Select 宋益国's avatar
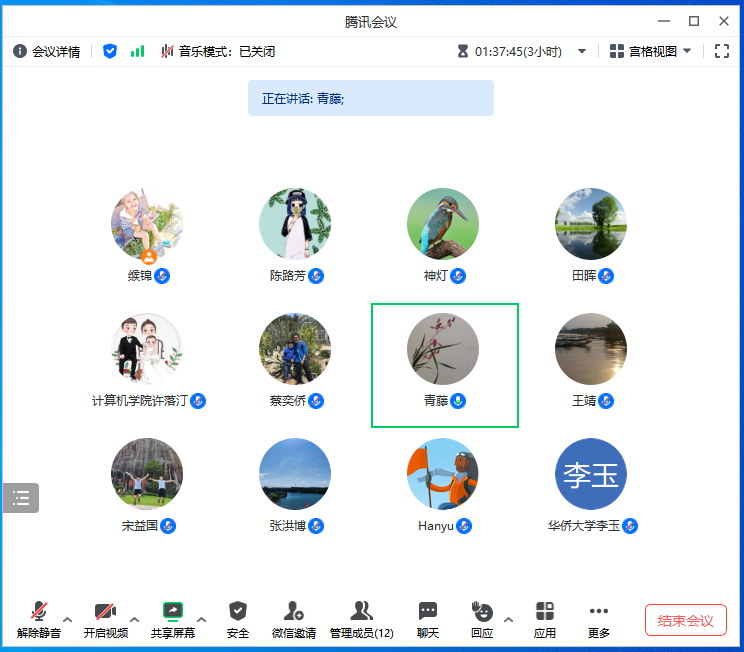The image size is (744, 652). coord(147,474)
